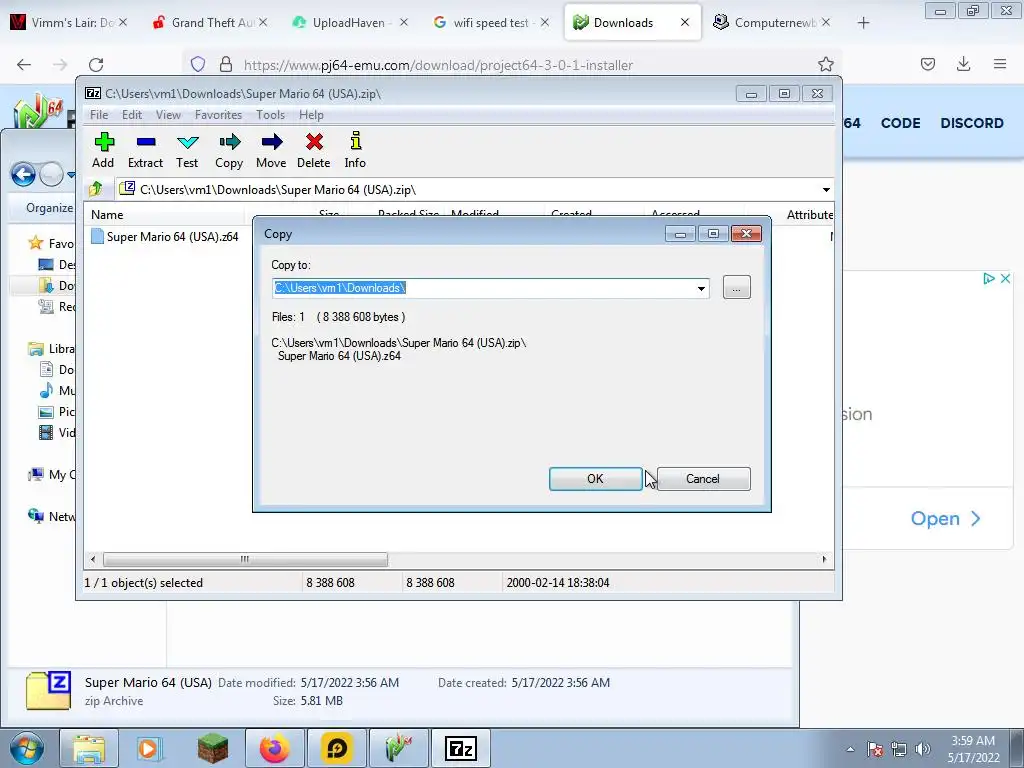Open the View menu in 7-Zip
The width and height of the screenshot is (1024, 768).
(x=168, y=115)
